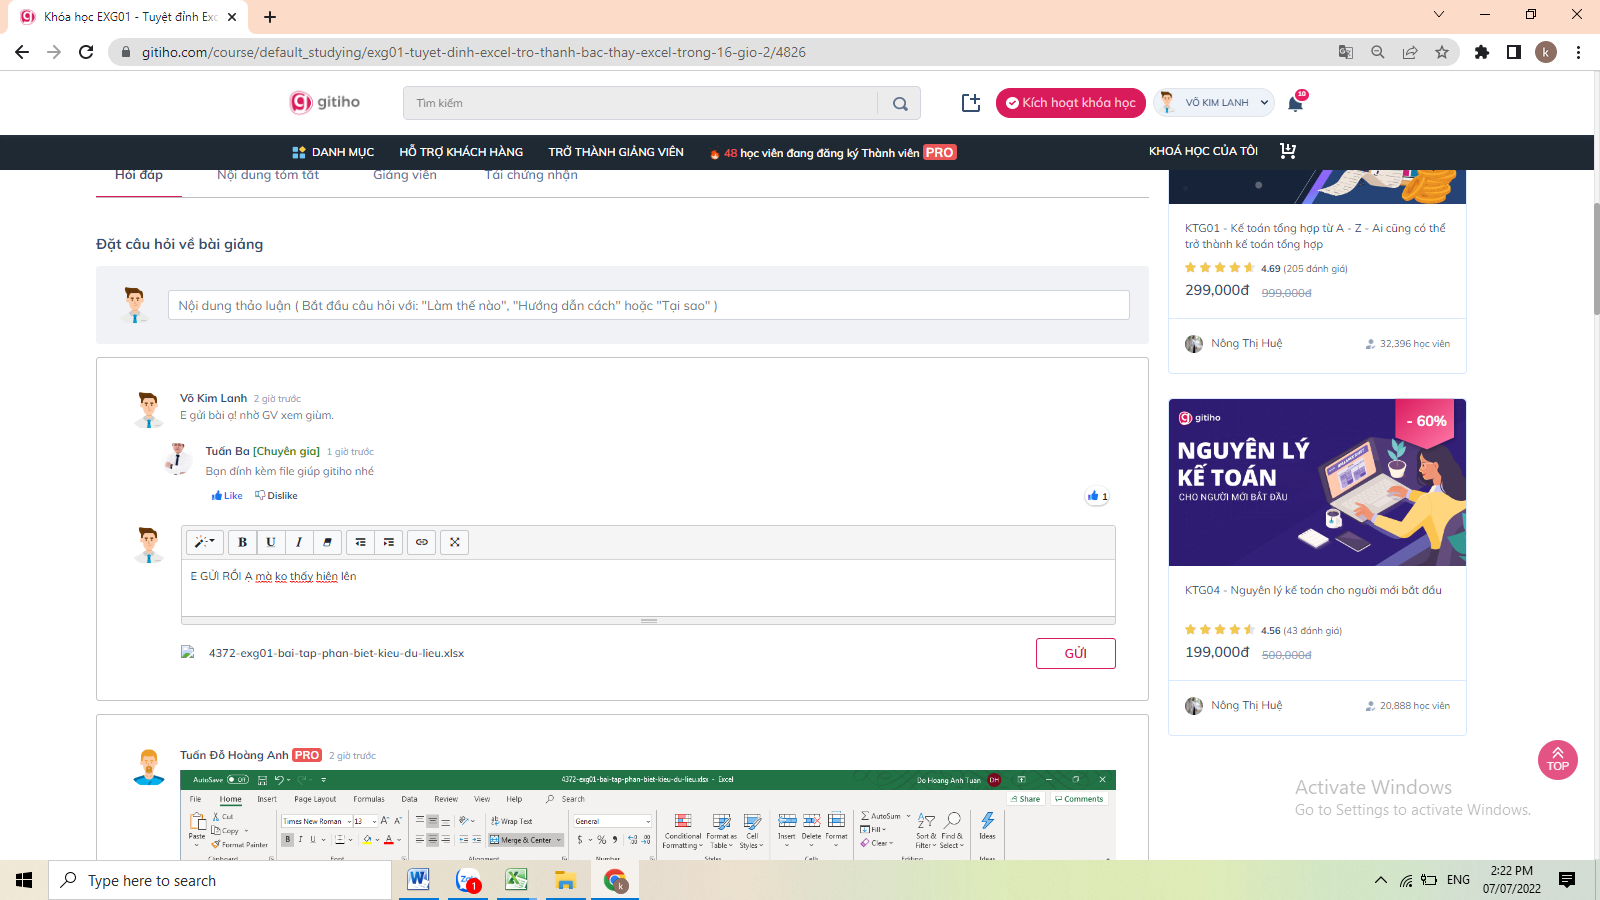Open the shopping cart icon
This screenshot has width=1600, height=900.
(1288, 151)
